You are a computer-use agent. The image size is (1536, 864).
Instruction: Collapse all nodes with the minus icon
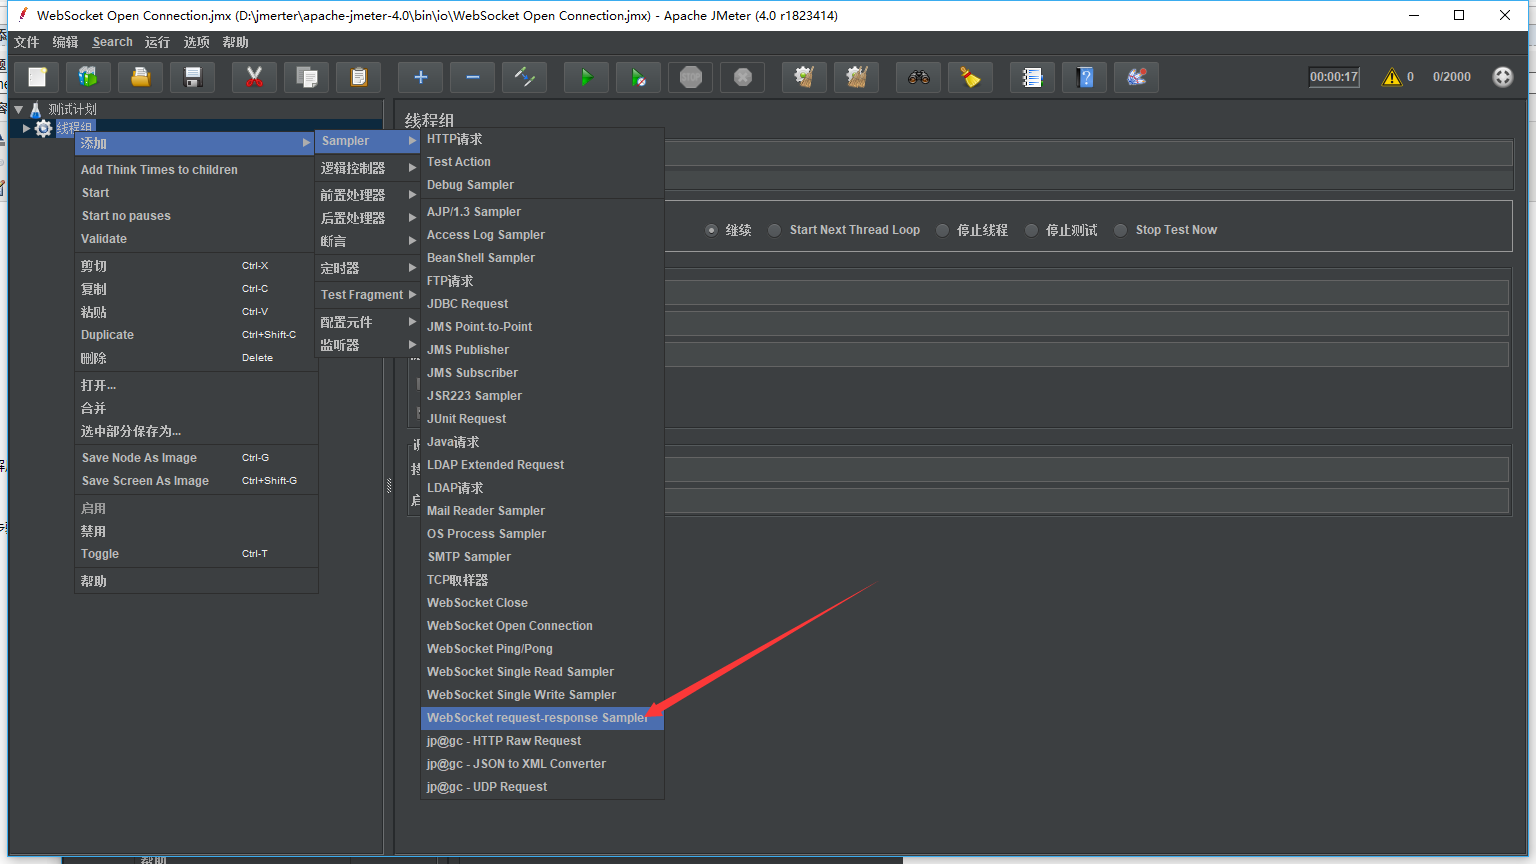point(473,77)
